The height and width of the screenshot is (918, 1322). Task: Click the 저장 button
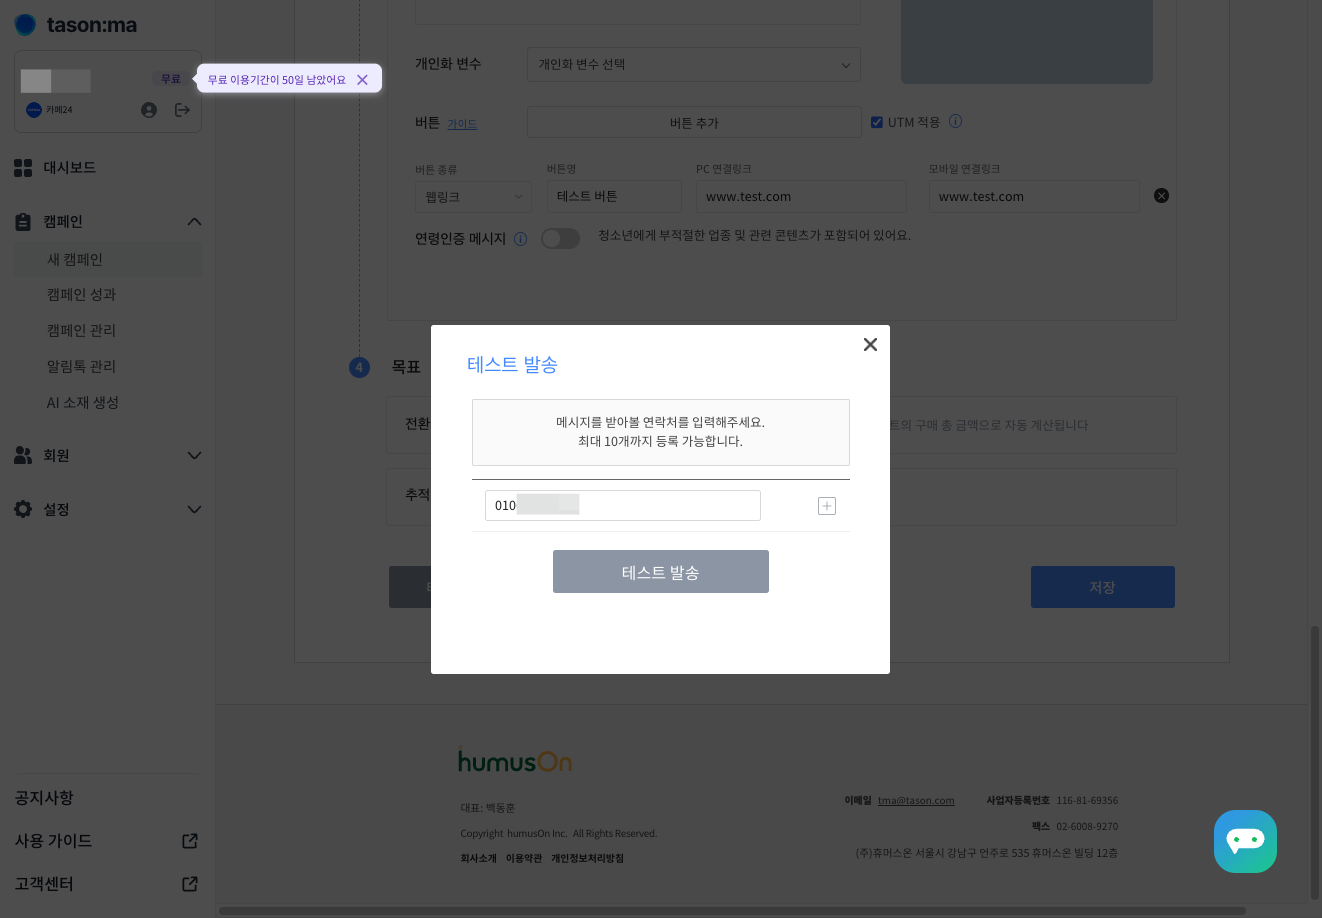point(1103,587)
